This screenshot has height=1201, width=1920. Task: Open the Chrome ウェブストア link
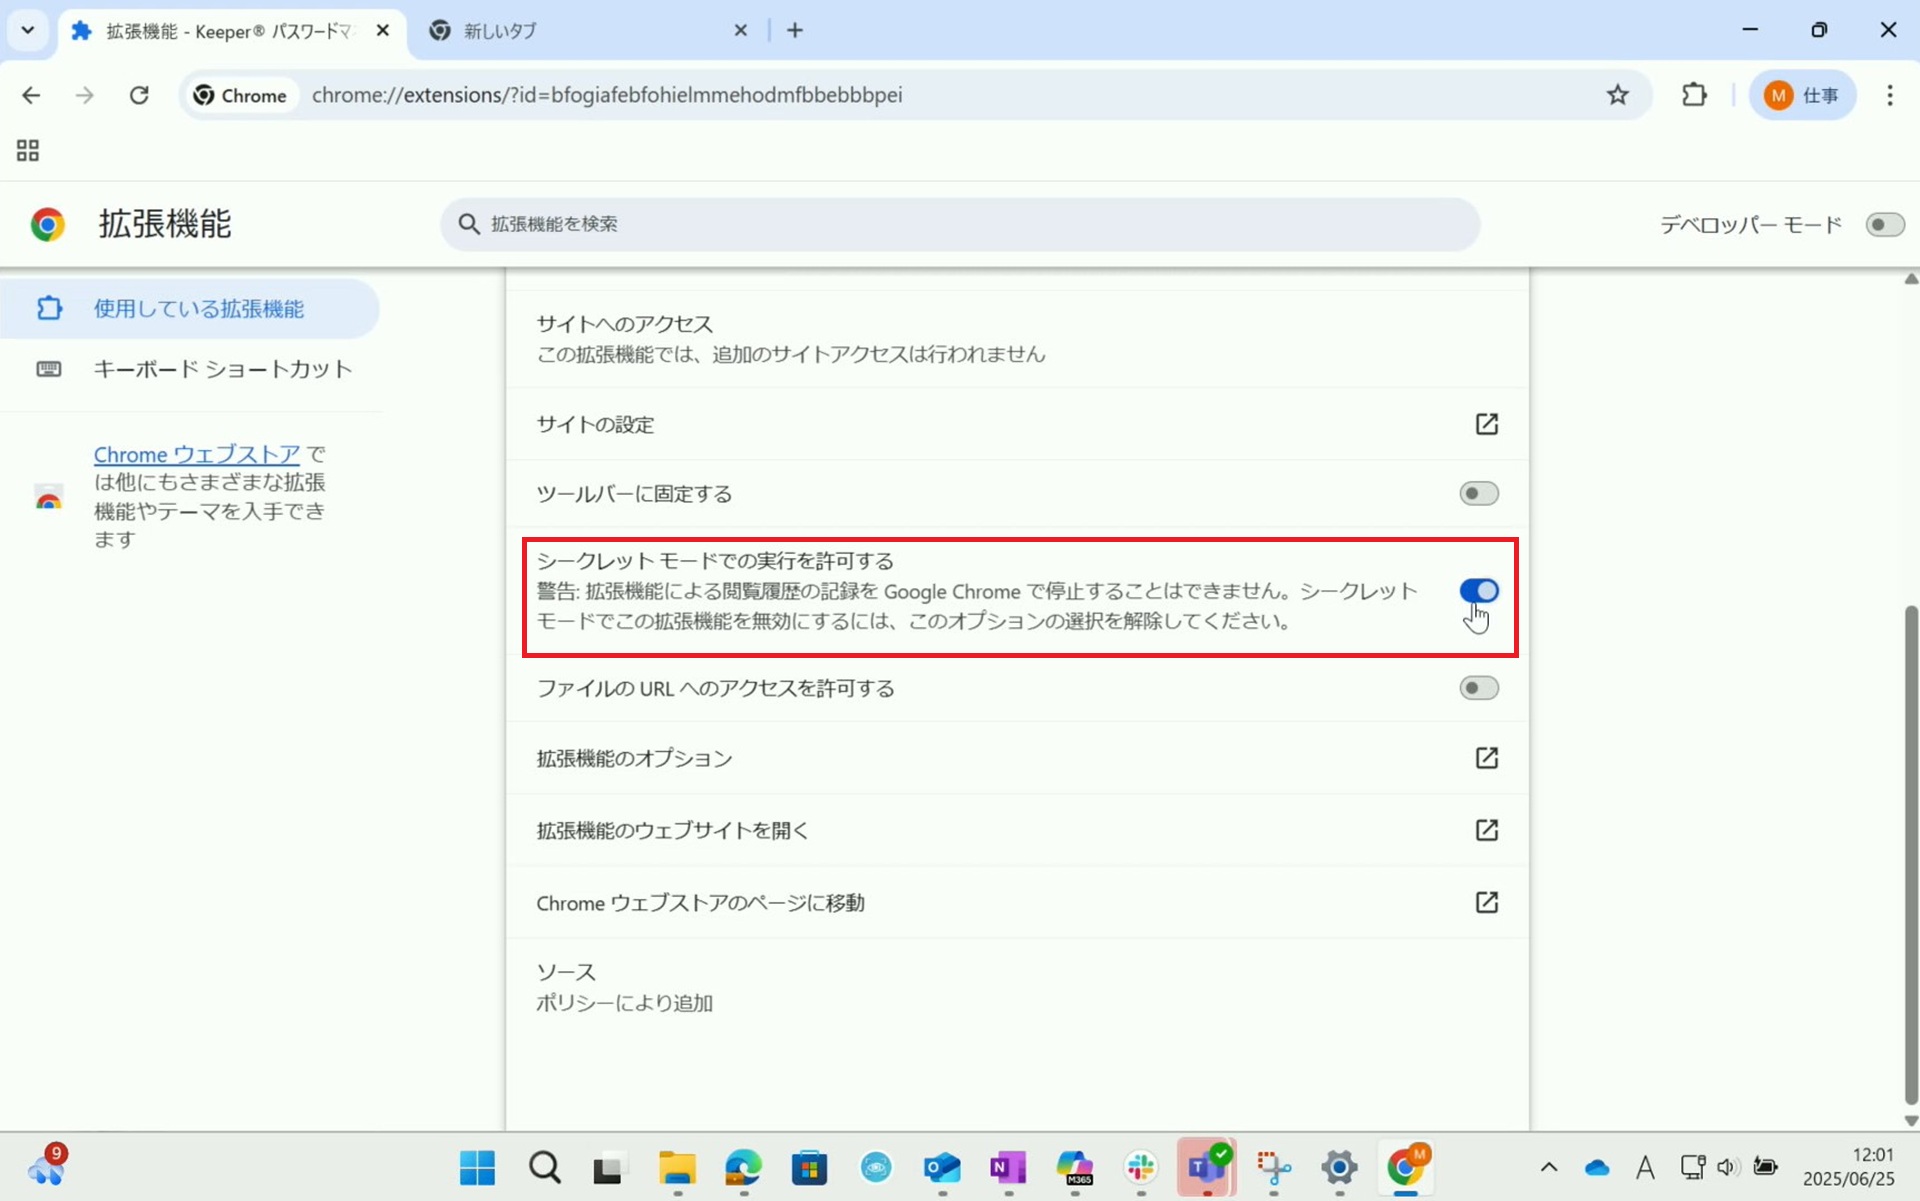(196, 454)
